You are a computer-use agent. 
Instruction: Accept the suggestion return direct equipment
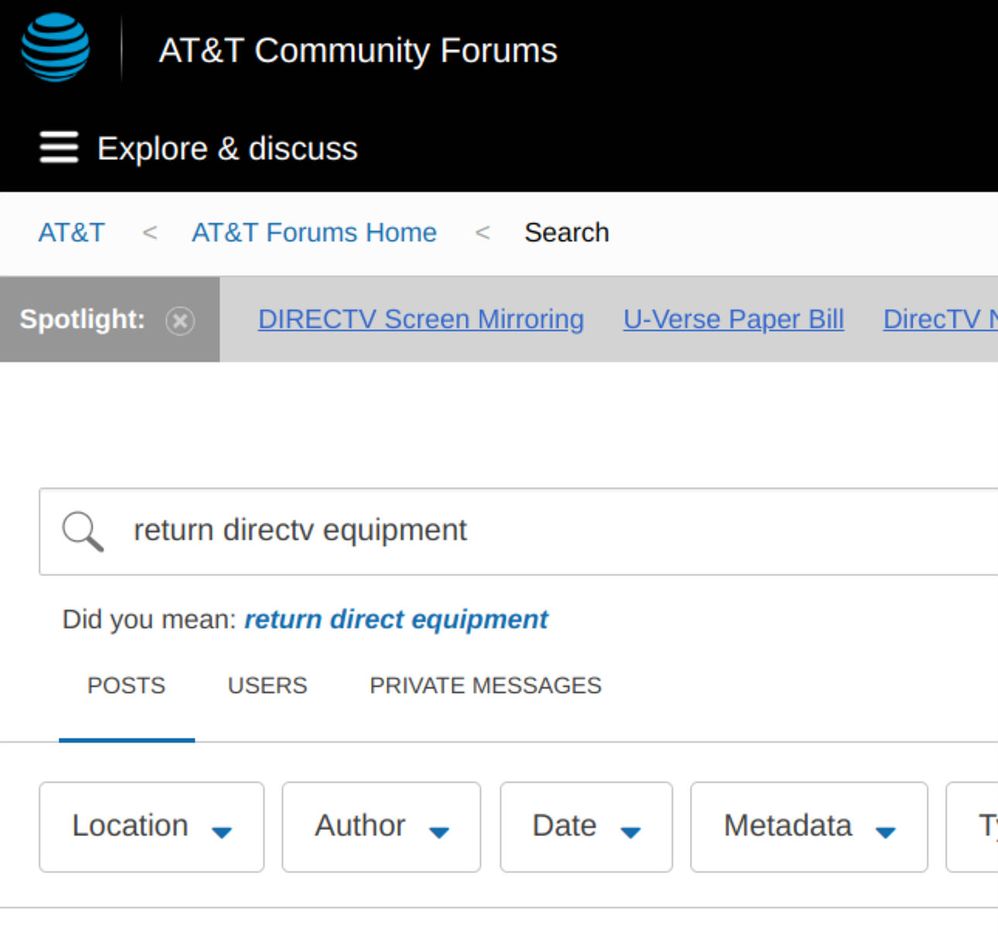click(396, 619)
